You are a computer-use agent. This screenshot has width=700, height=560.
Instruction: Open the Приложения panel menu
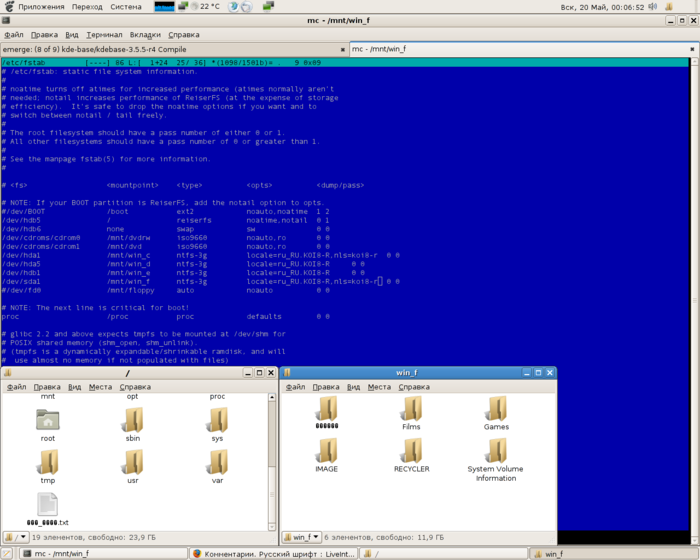(41, 7)
